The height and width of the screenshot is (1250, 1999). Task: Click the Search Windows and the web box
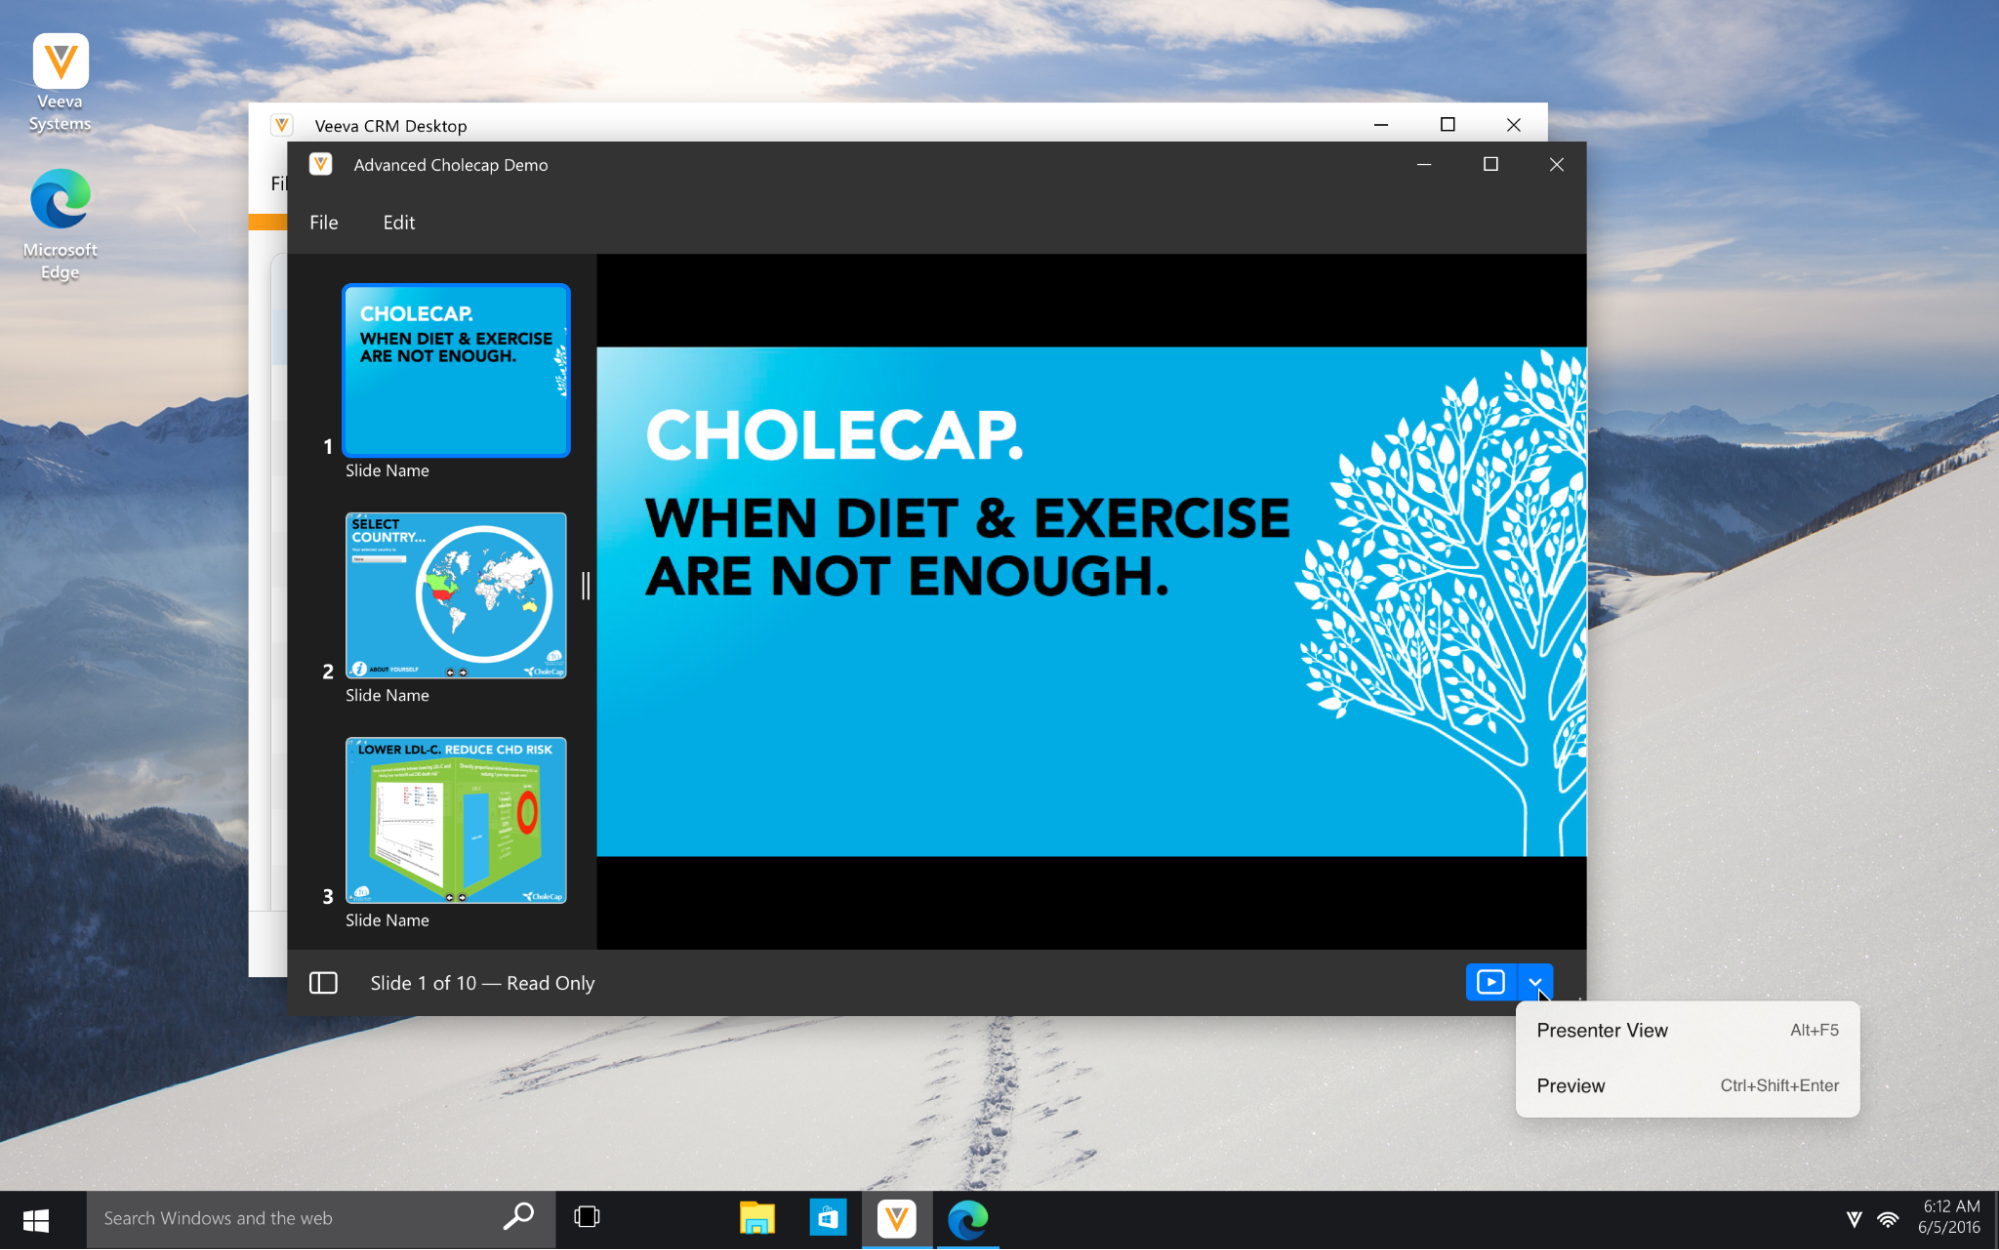(x=300, y=1218)
